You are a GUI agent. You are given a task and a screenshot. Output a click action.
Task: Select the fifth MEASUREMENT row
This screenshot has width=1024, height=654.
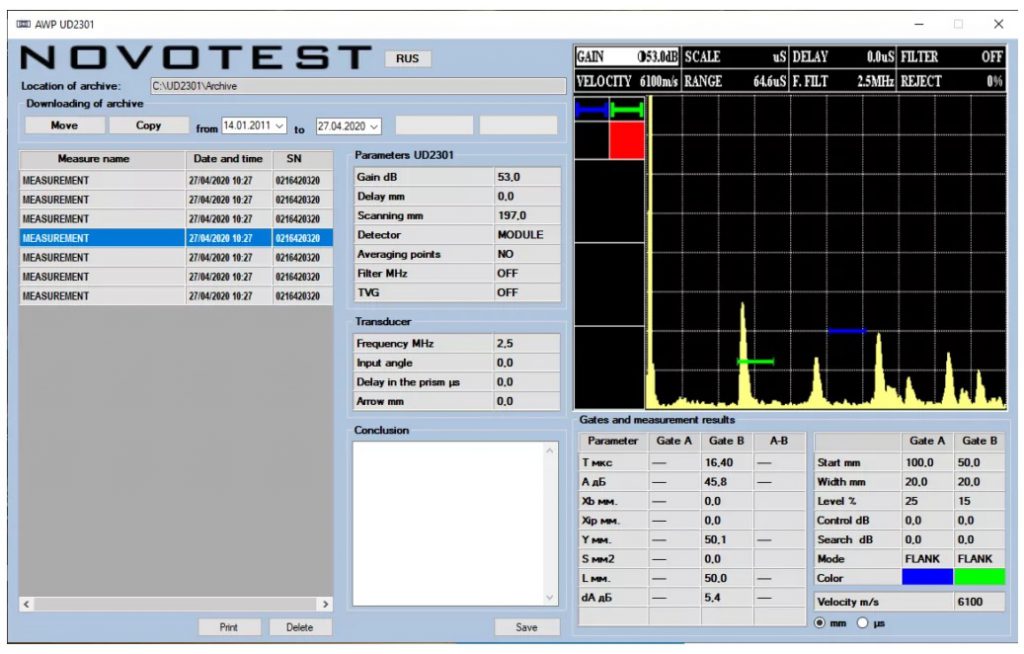click(176, 257)
